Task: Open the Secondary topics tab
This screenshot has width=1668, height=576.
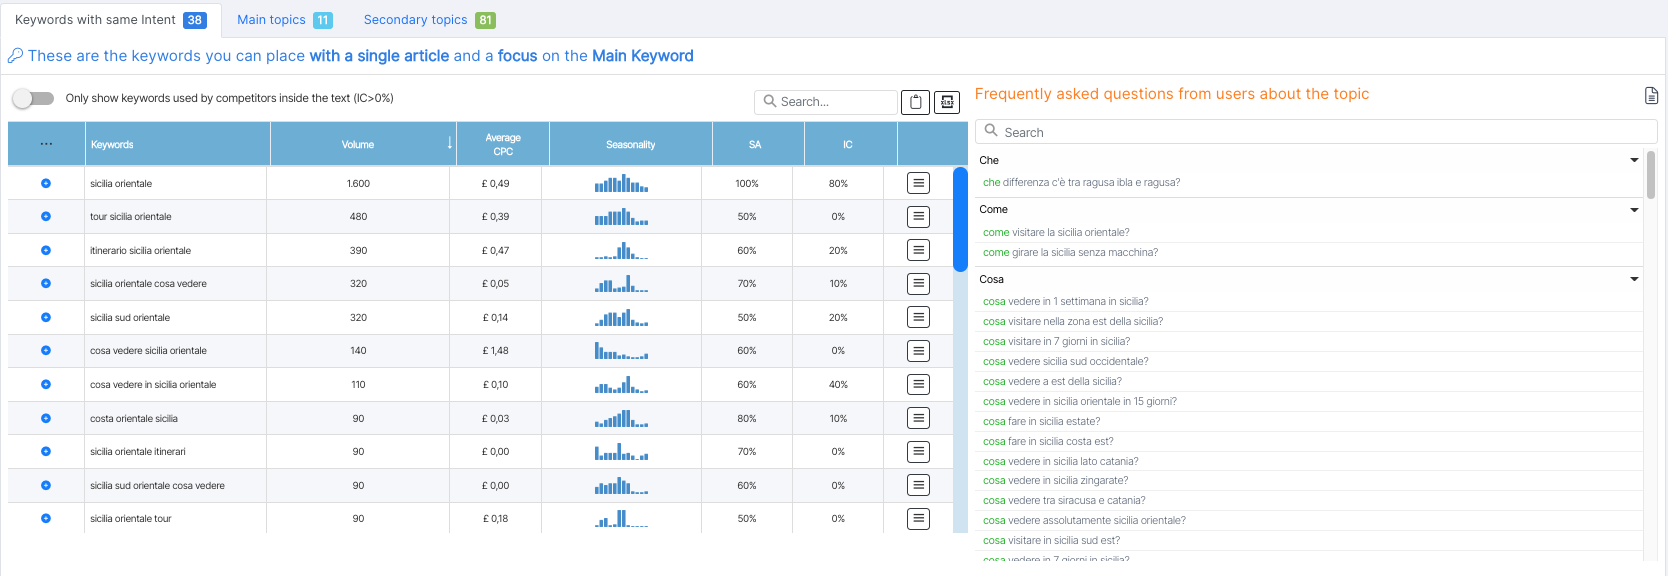Action: click(x=429, y=20)
